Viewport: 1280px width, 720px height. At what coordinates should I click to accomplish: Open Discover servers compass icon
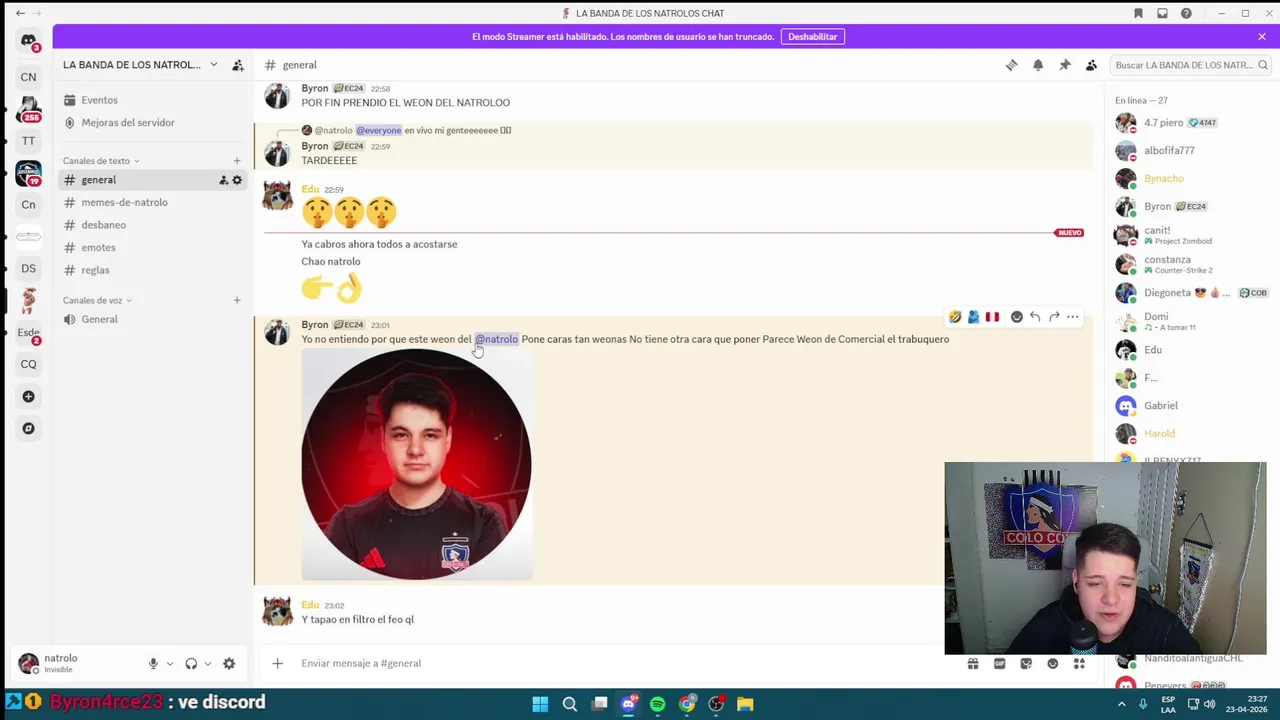coord(28,428)
